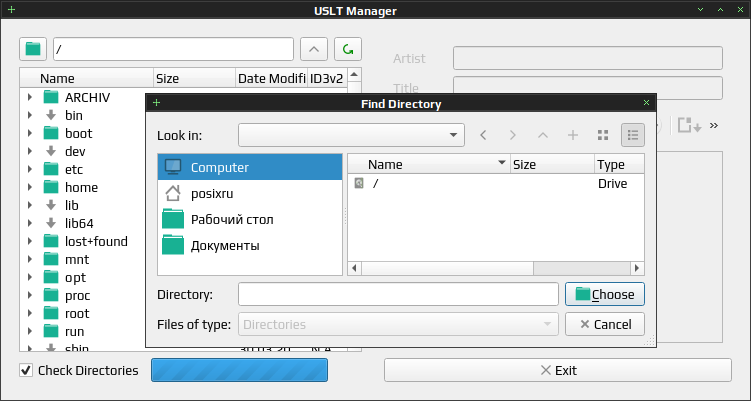Sort file tree by Name column
This screenshot has height=401, width=751.
tap(87, 78)
